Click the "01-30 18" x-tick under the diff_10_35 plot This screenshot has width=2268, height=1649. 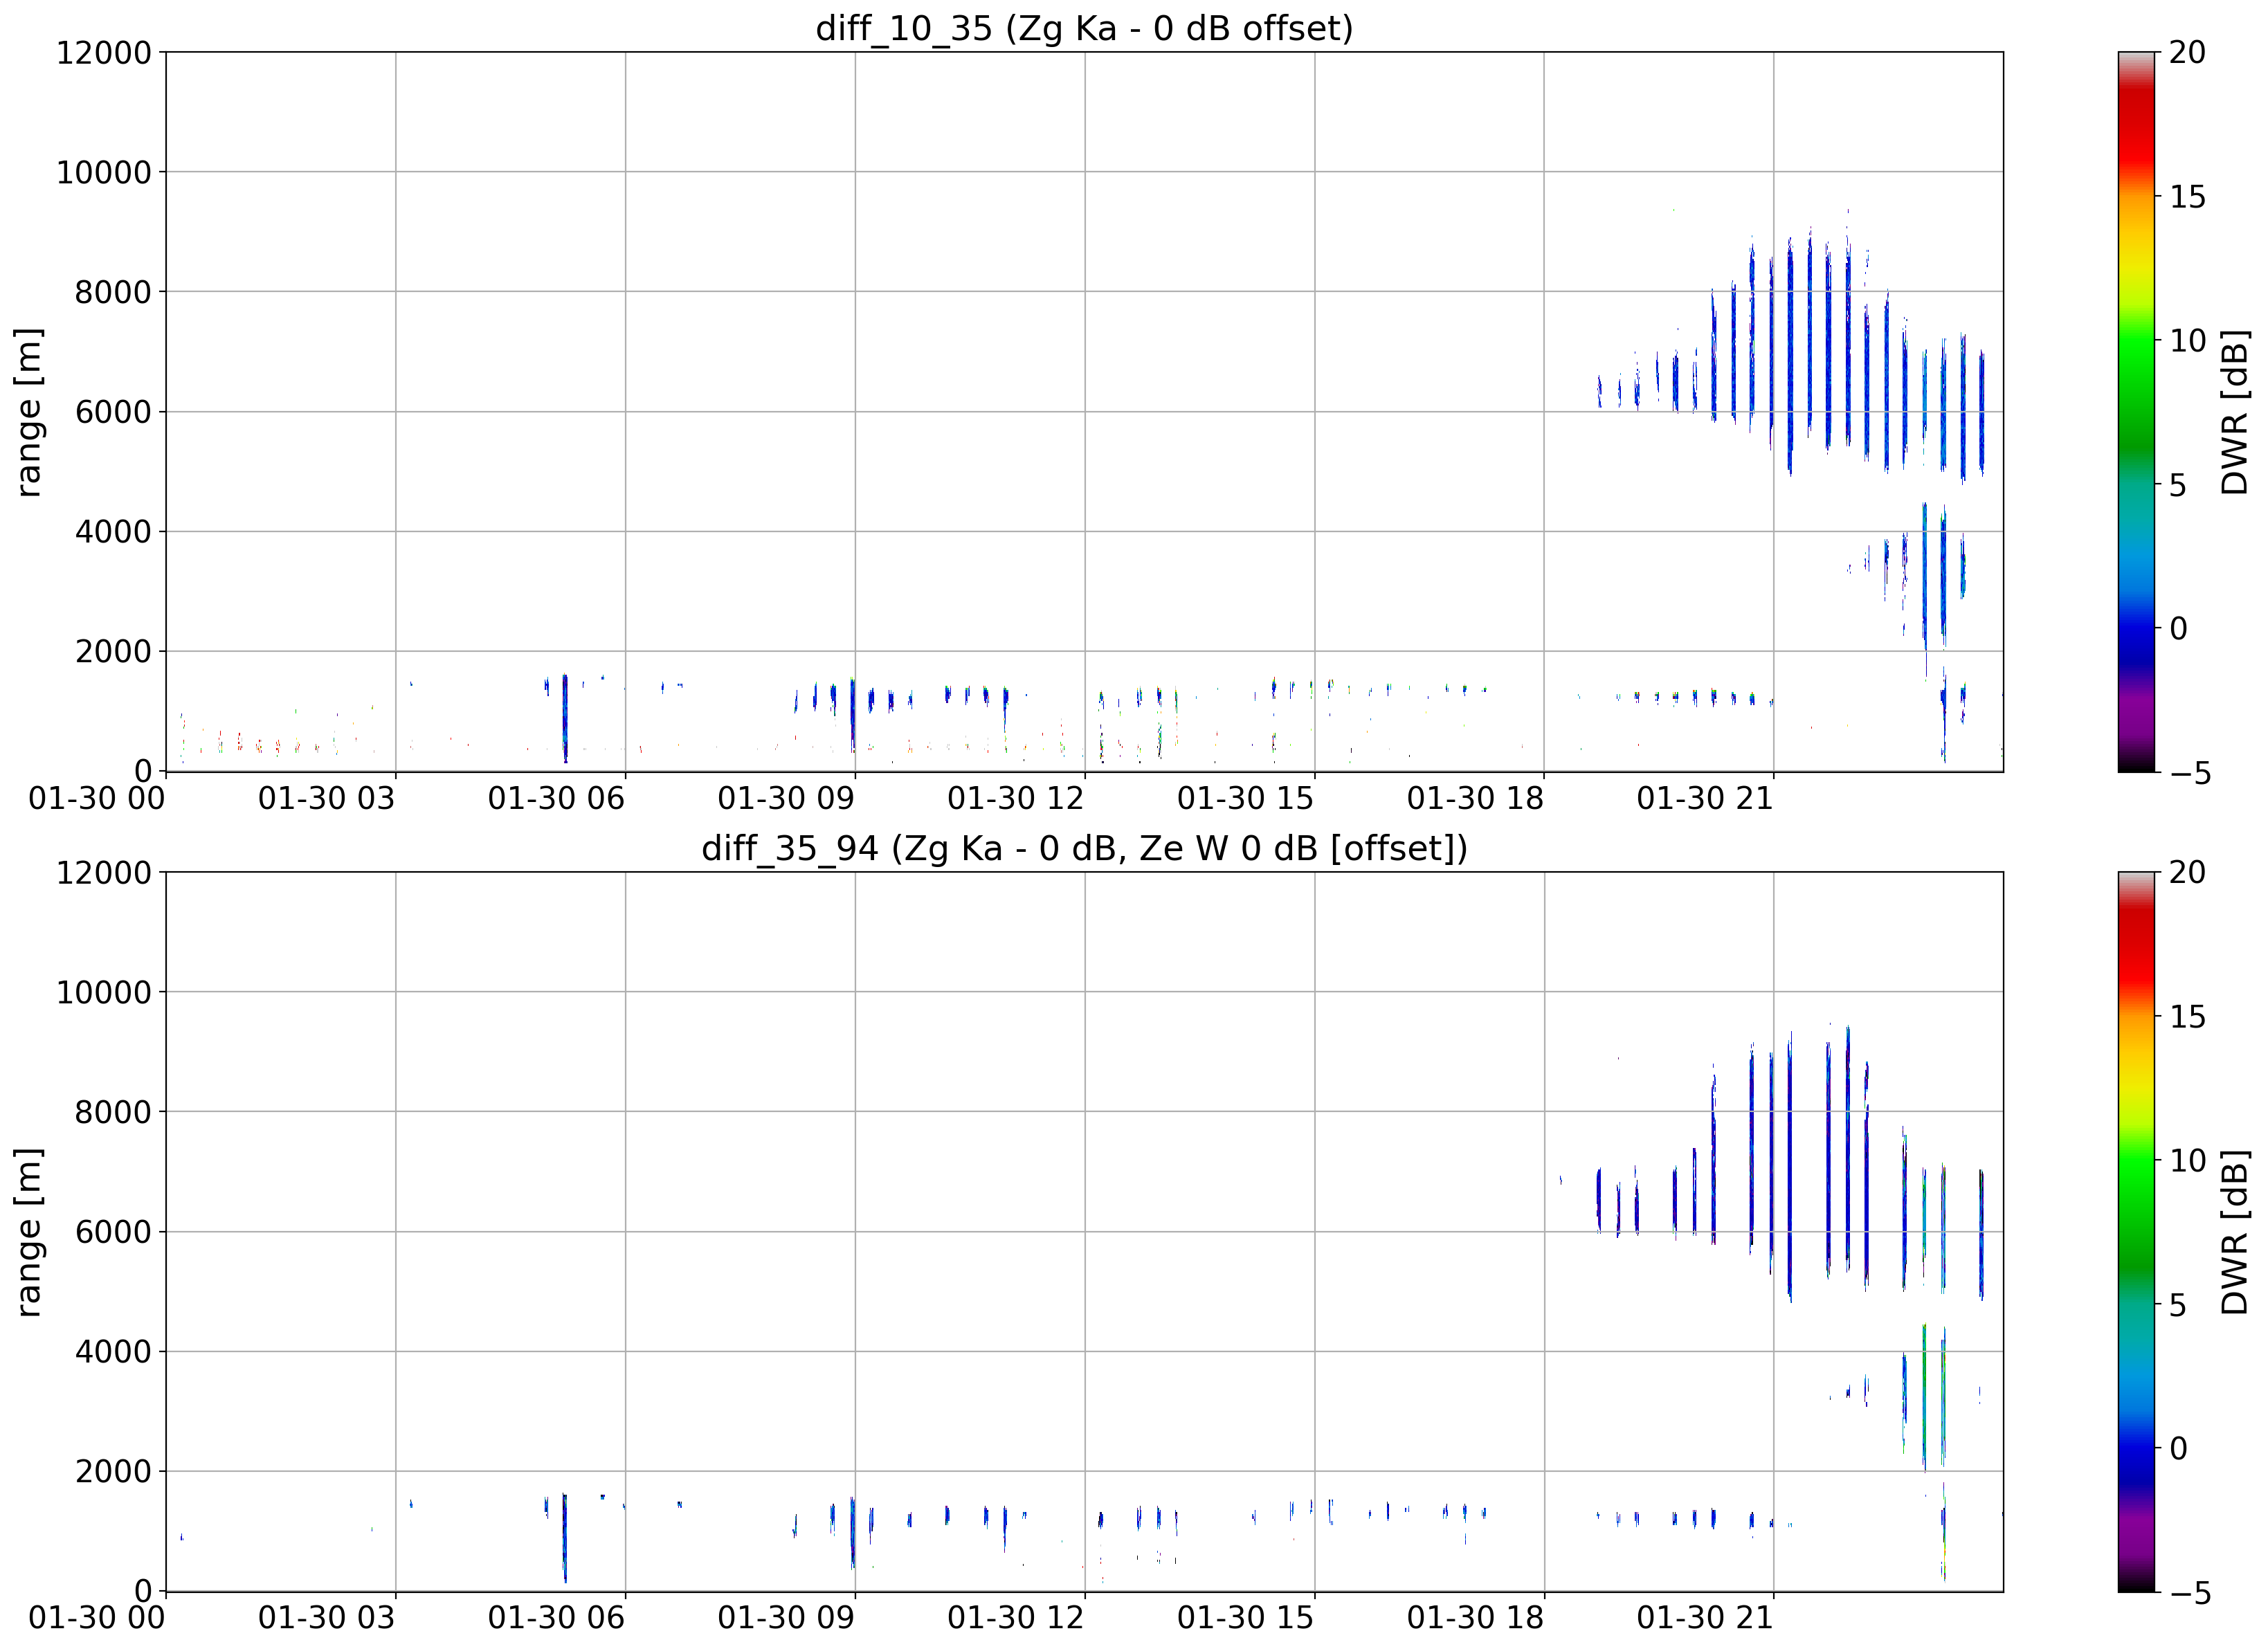tap(1475, 798)
